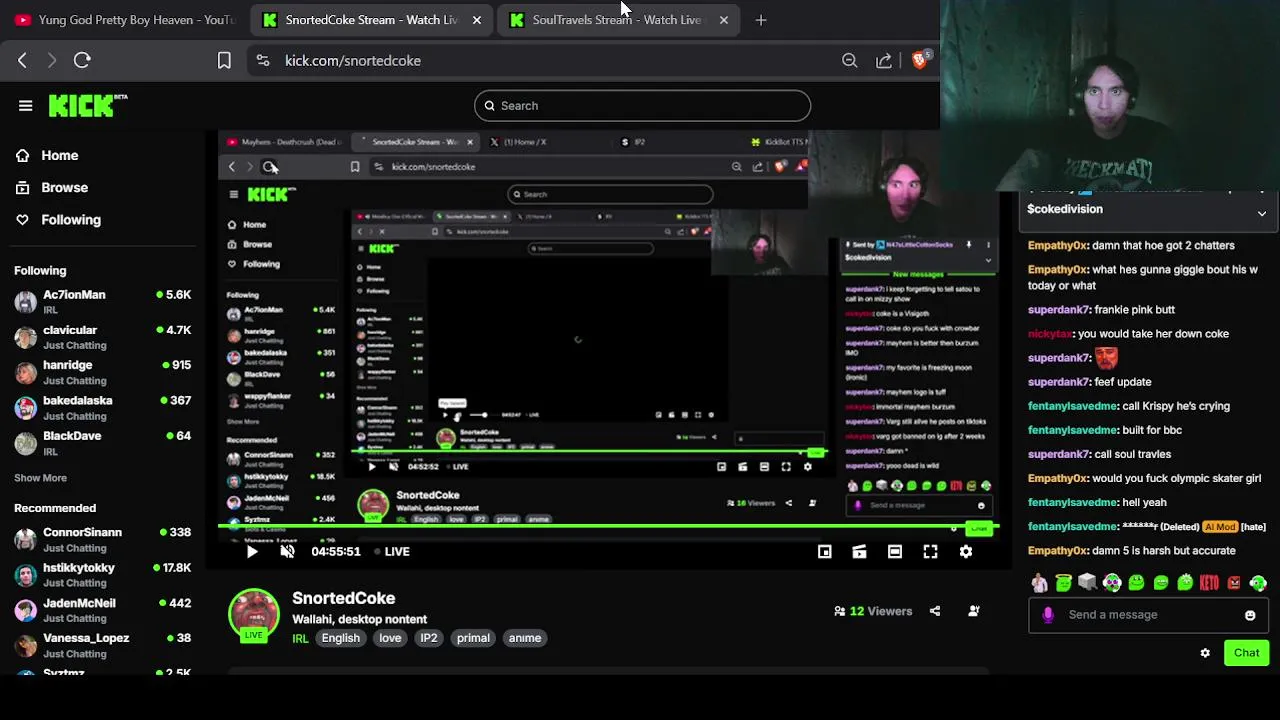Click SnortedCoke streamer avatar
1280x720 pixels.
(x=254, y=612)
